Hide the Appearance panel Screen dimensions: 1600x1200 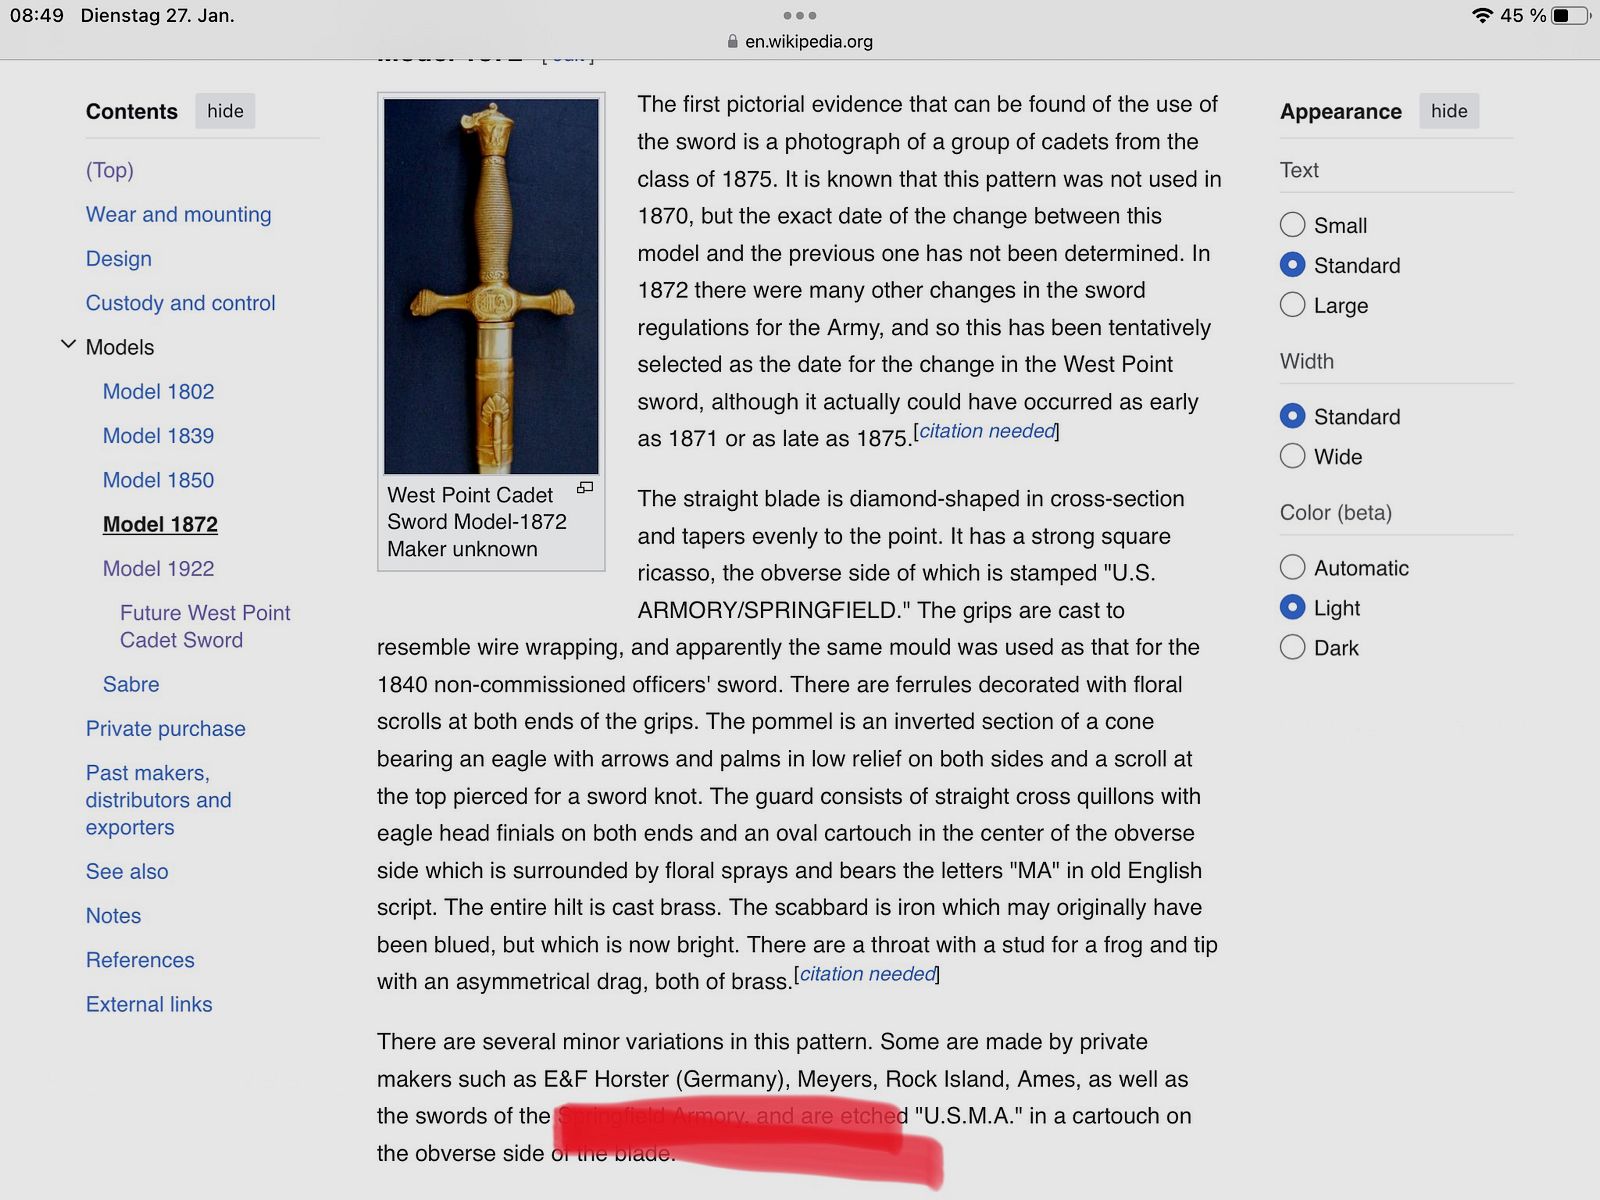[1448, 111]
